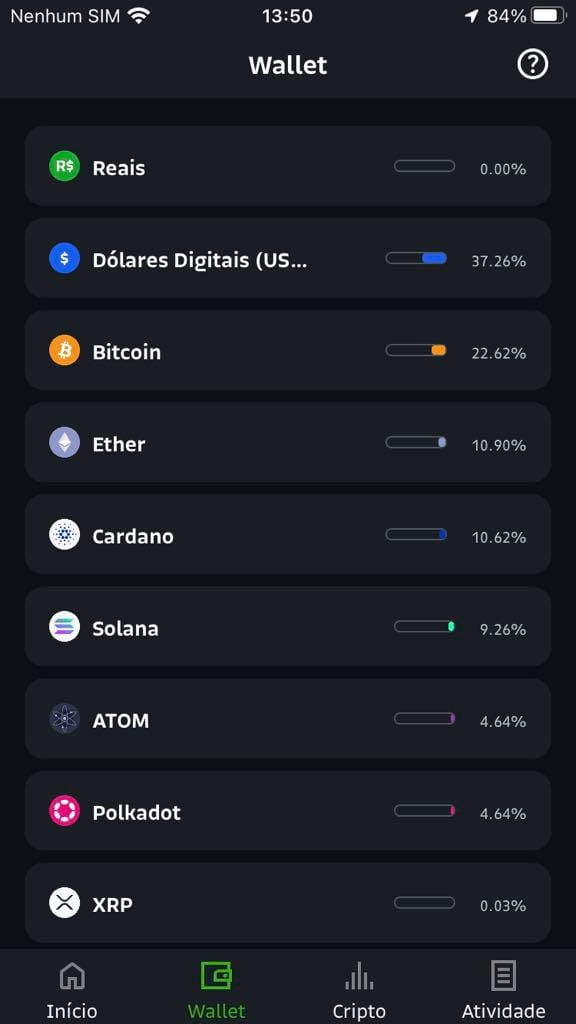Open the help question mark icon
This screenshot has width=576, height=1024.
(532, 65)
